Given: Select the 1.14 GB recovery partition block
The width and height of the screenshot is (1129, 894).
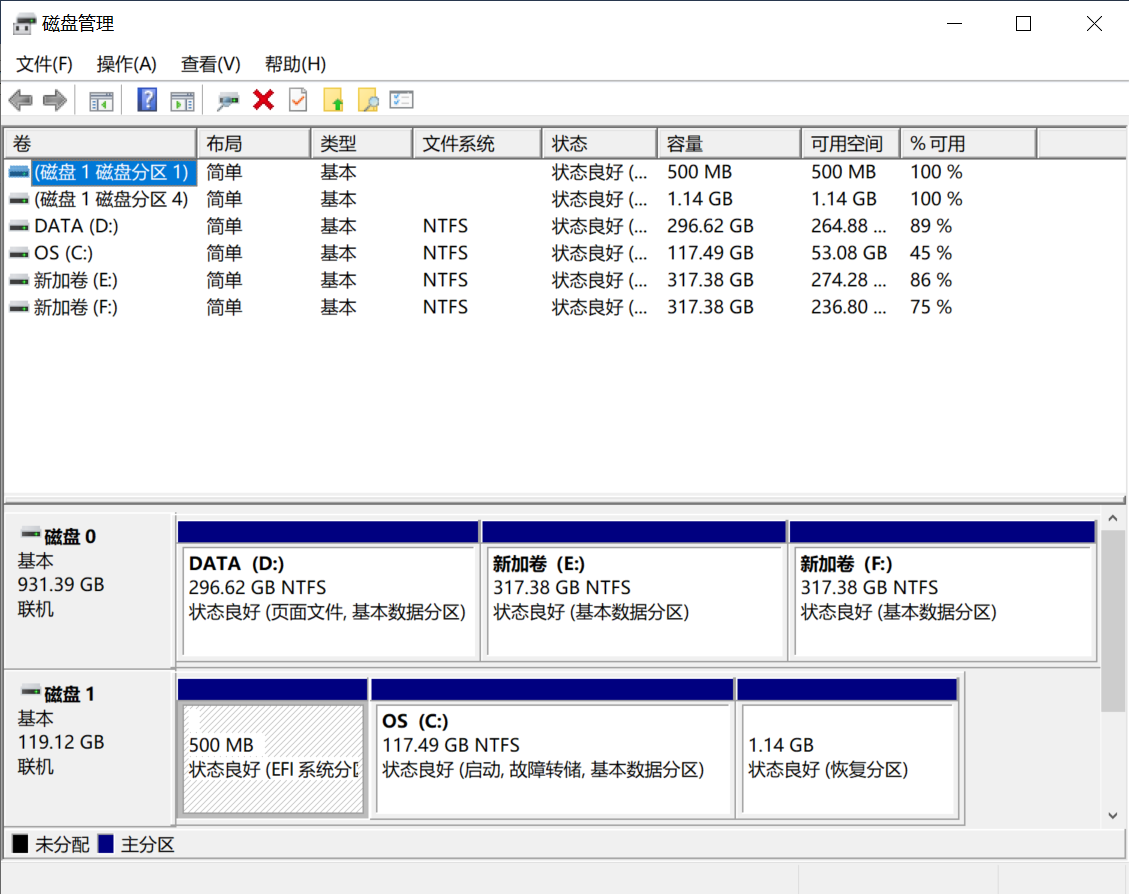Looking at the screenshot, I should 847,748.
